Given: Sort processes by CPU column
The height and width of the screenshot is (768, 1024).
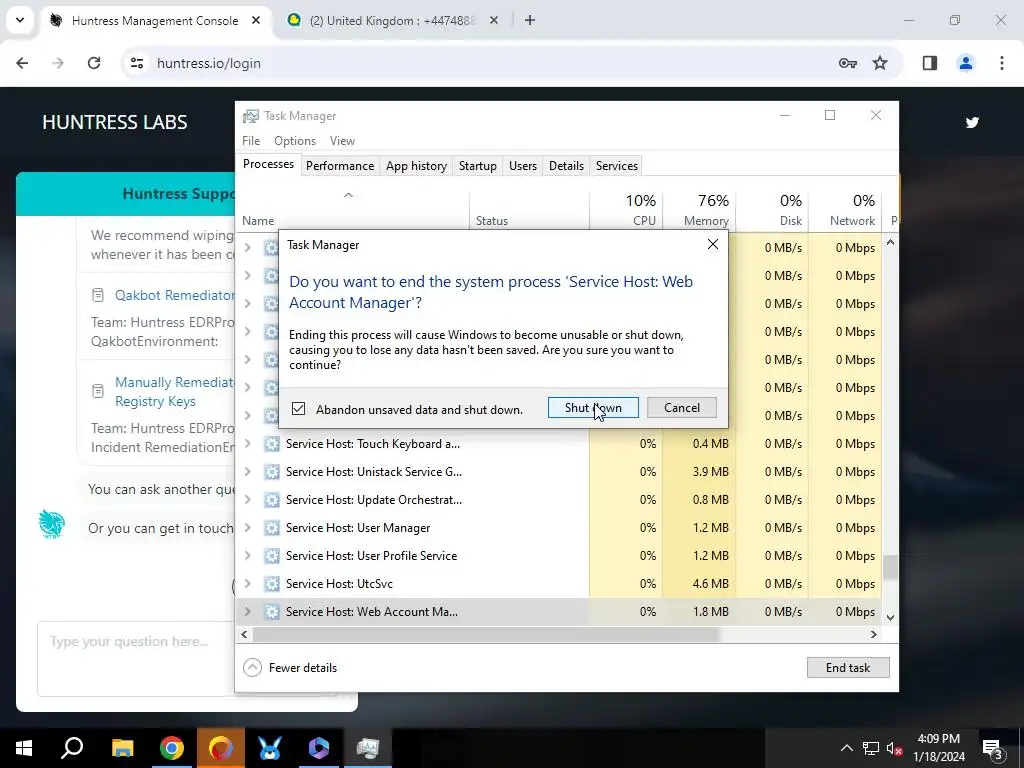Looking at the screenshot, I should 626,210.
